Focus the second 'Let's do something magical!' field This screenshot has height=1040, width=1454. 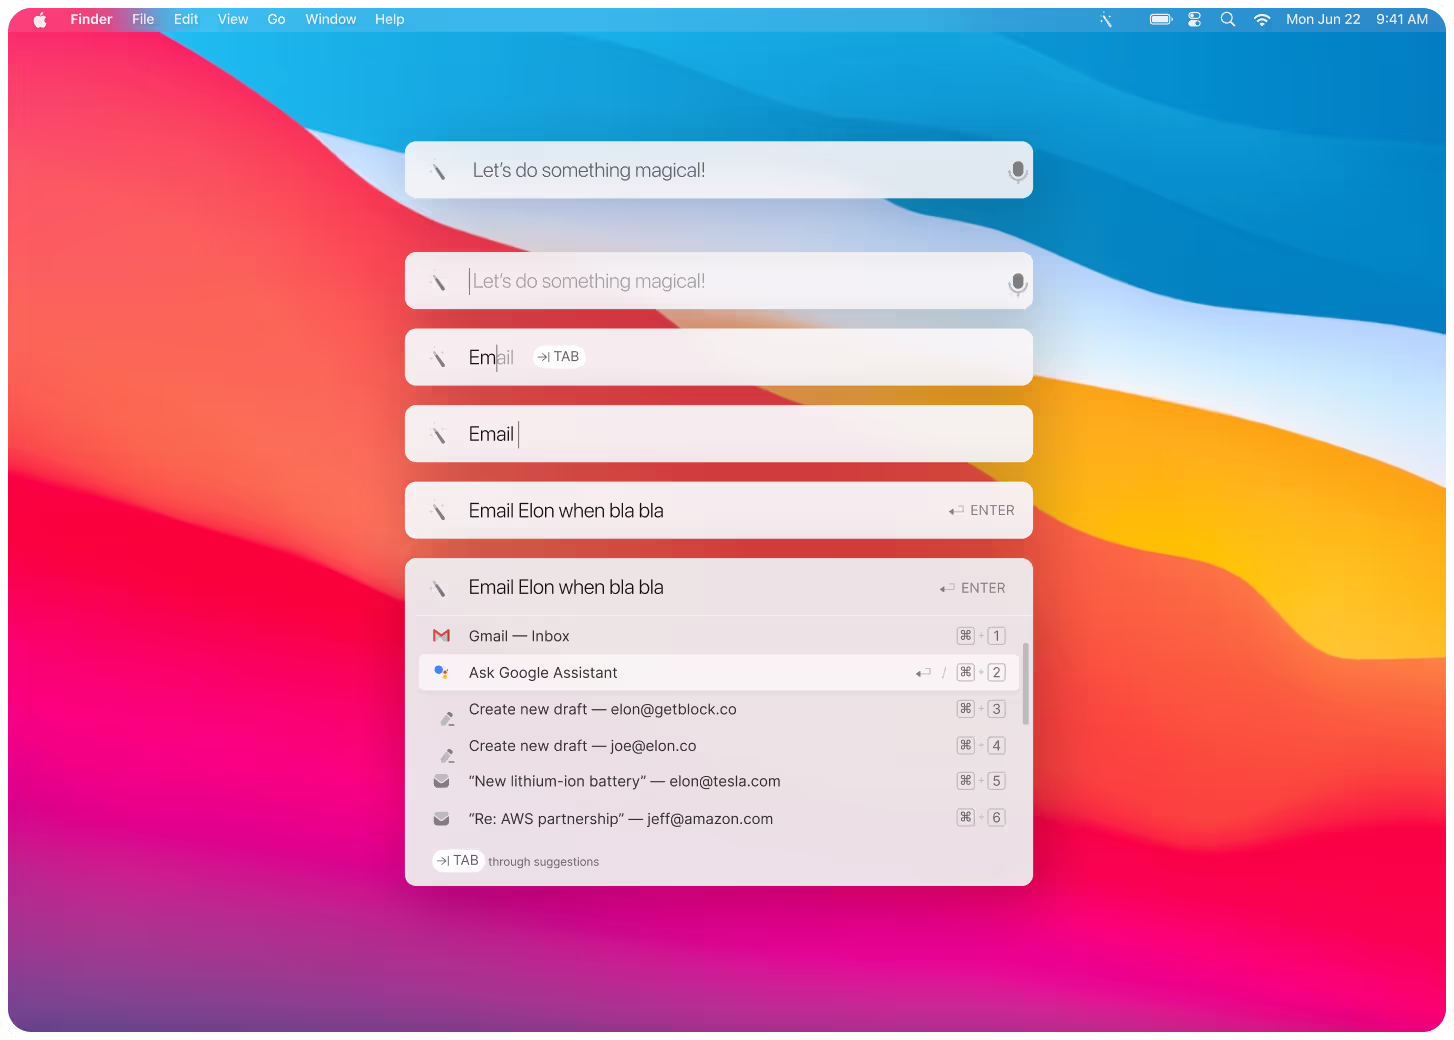718,281
